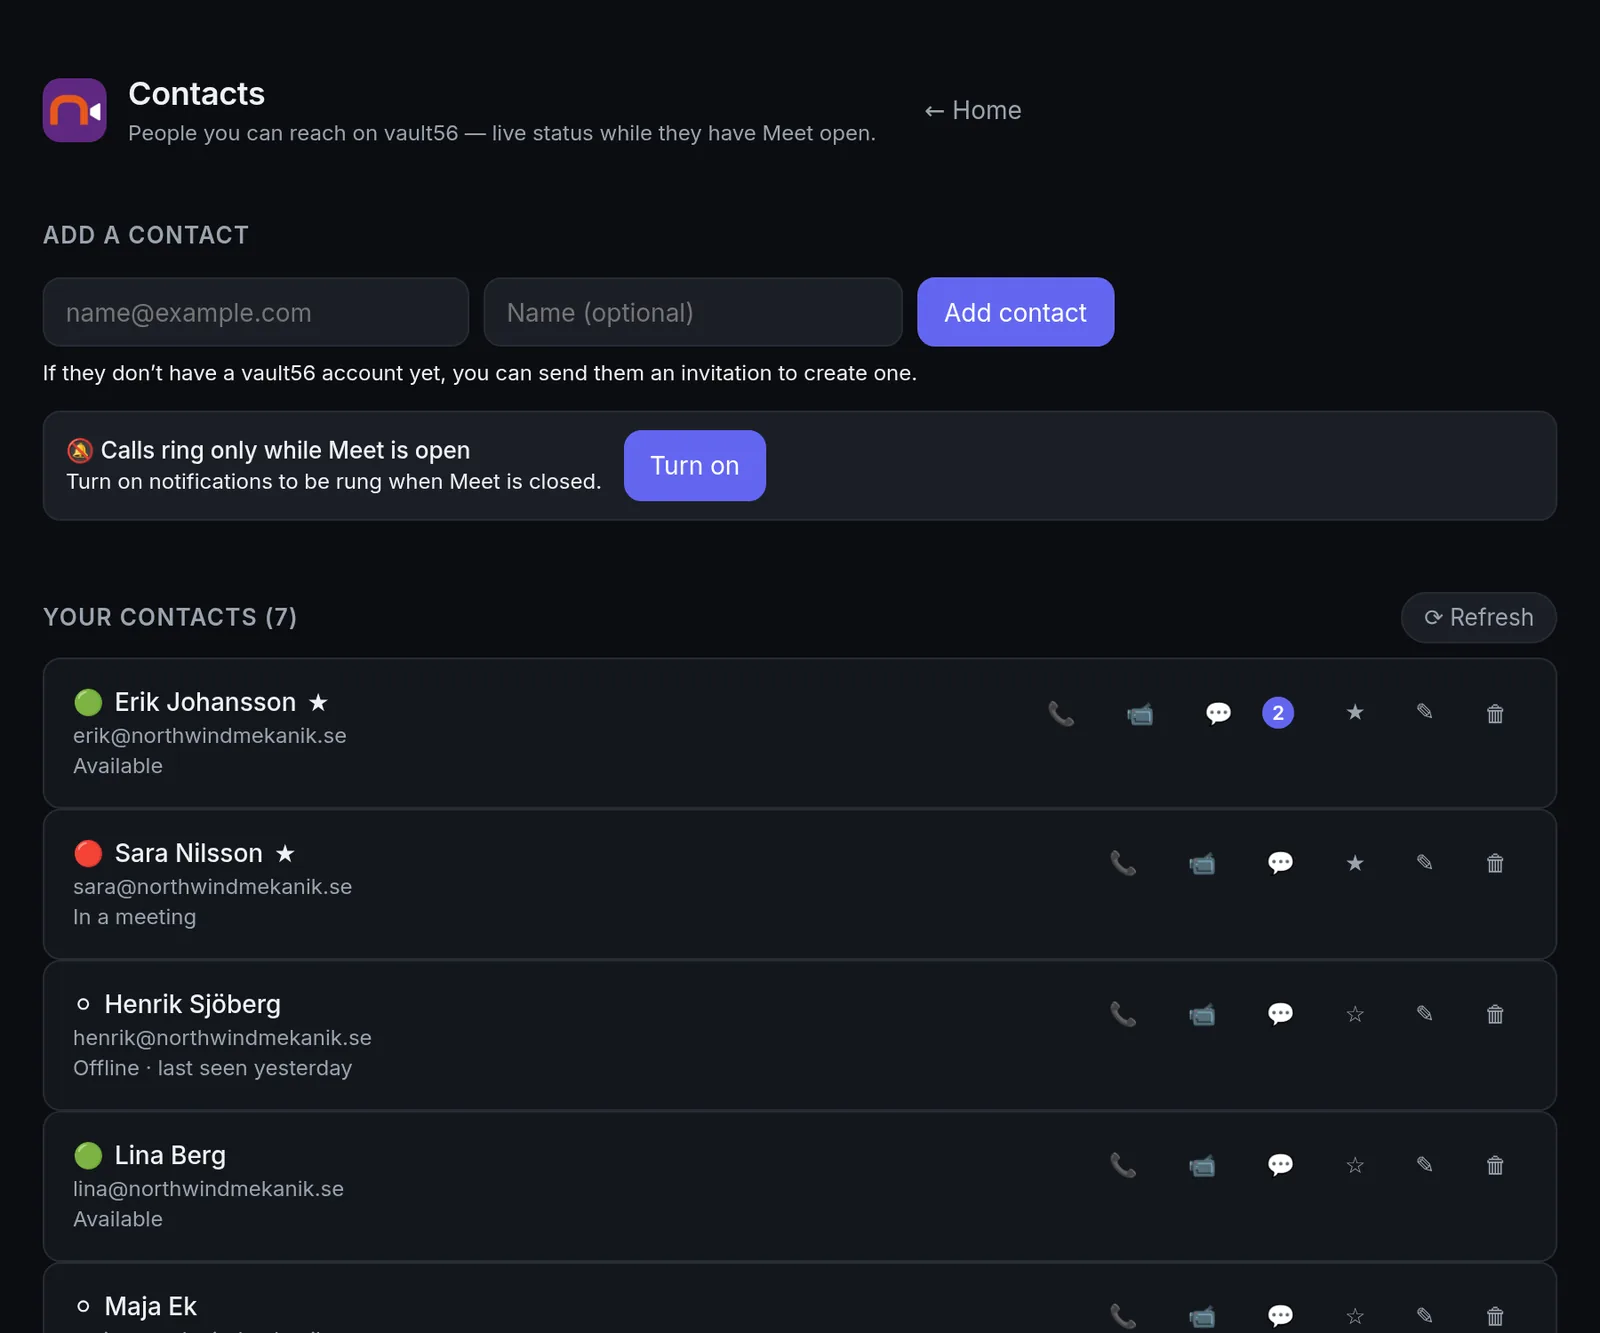Click the Maja Ek contact name

point(151,1306)
